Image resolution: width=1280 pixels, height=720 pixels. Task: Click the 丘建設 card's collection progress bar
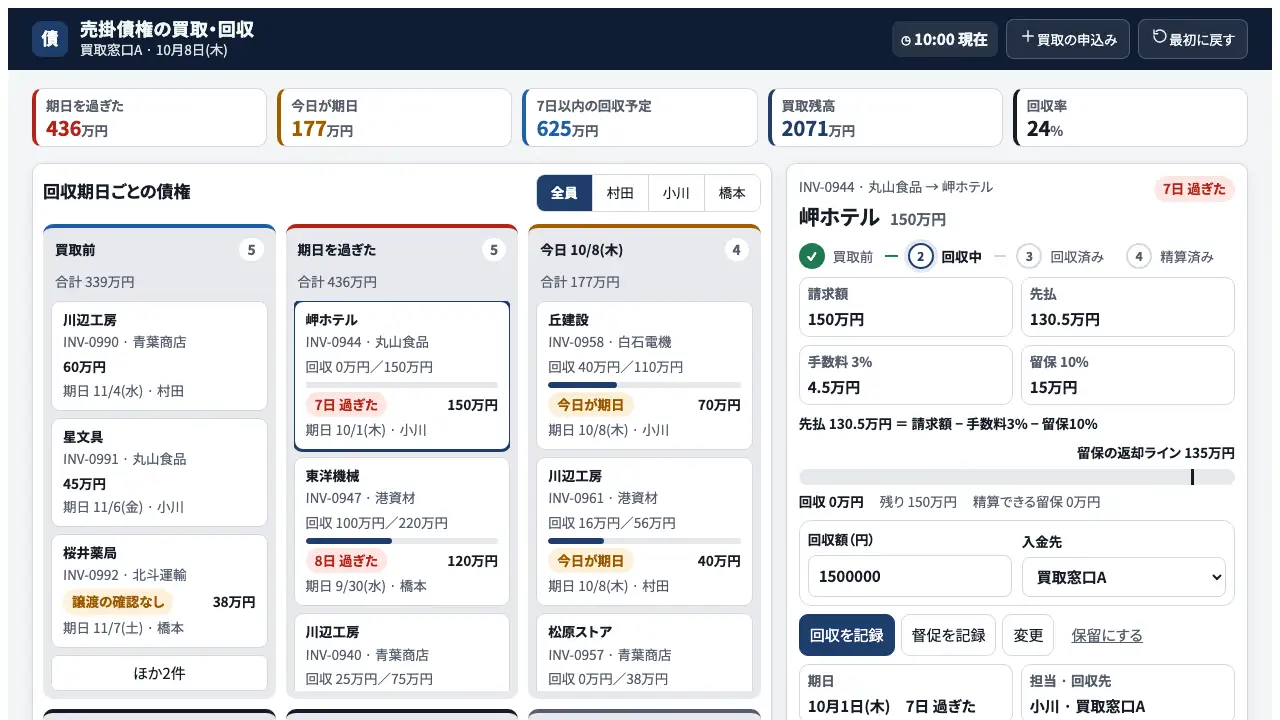click(645, 385)
